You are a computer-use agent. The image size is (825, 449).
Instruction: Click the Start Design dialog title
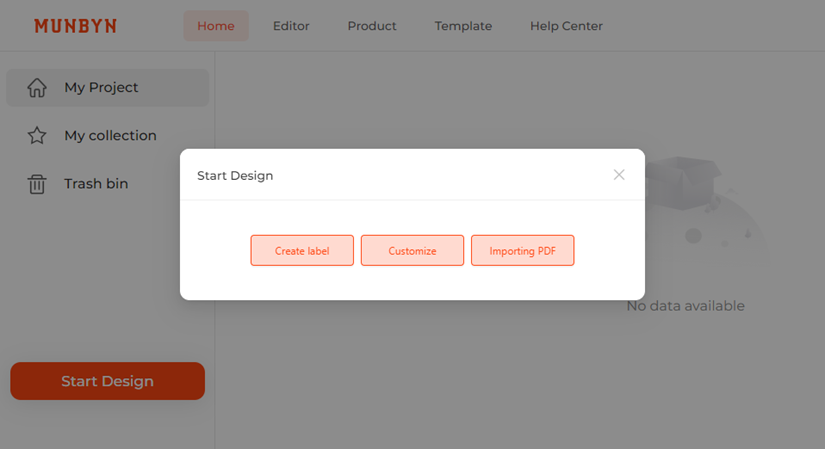pyautogui.click(x=235, y=175)
